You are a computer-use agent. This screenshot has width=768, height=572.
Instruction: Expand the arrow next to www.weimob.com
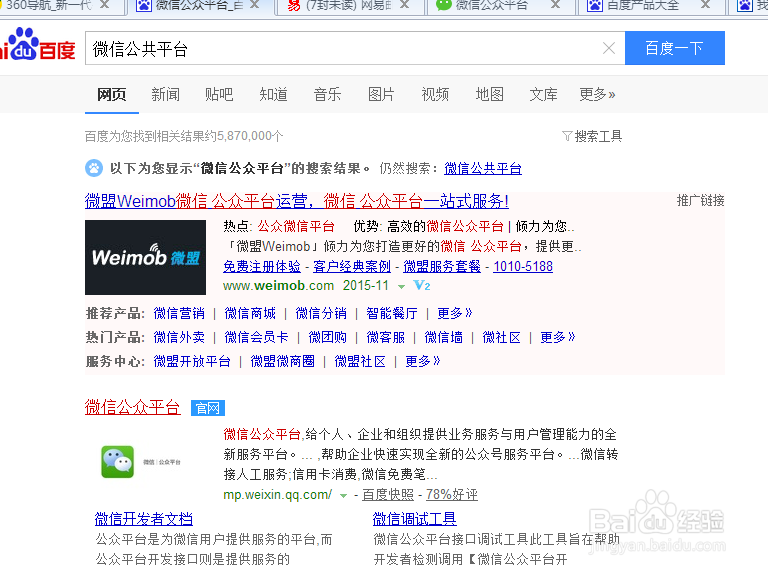[402, 286]
